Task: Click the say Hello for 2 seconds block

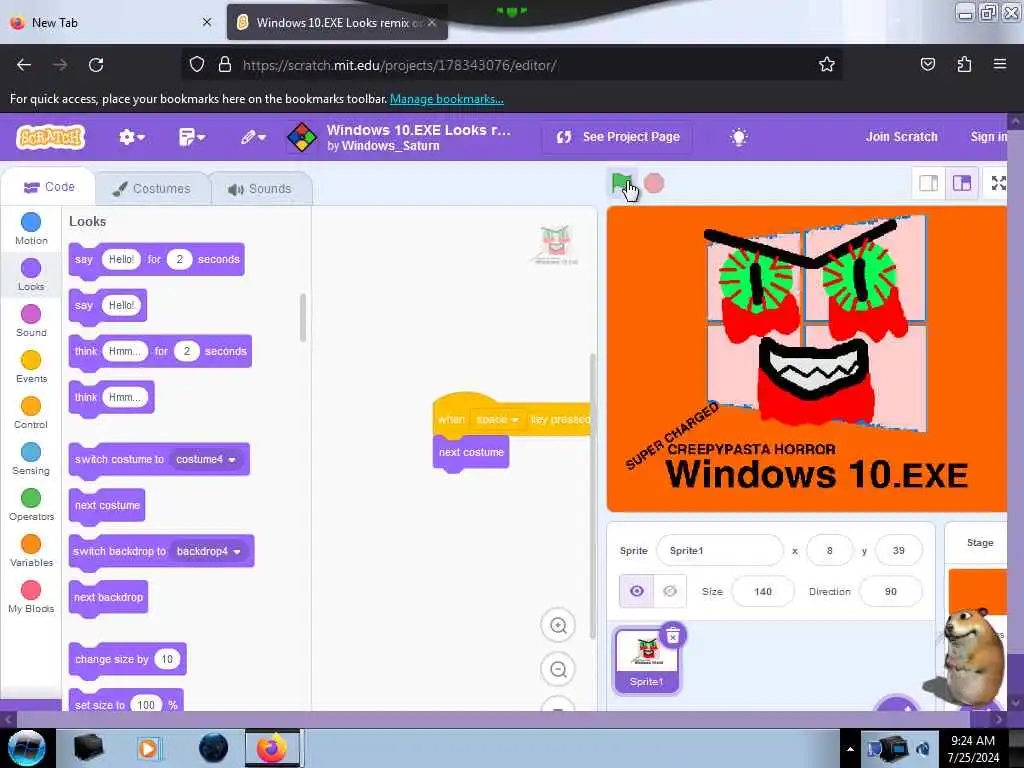Action: pos(157,260)
